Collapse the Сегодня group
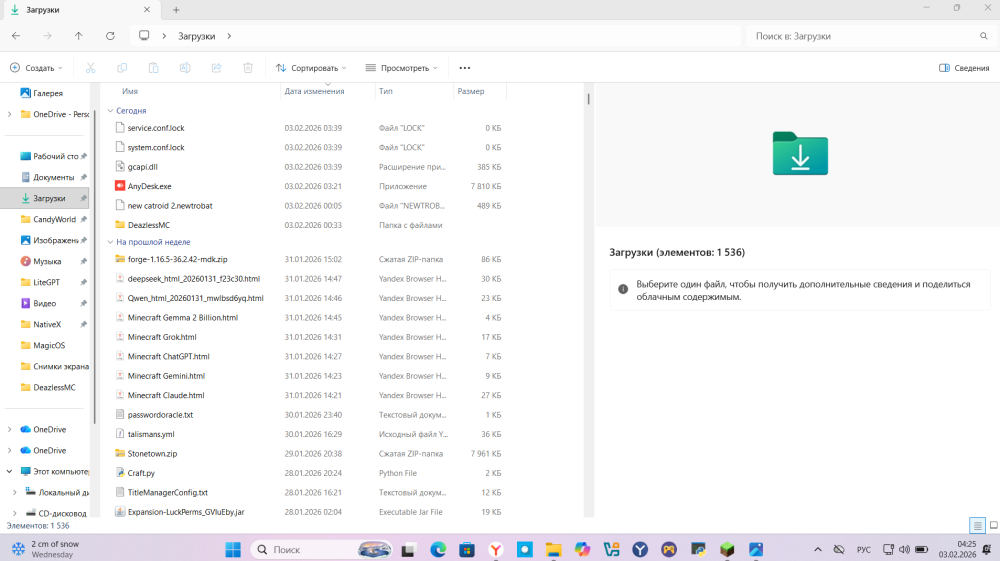Viewport: 1000px width, 561px height. [110, 110]
